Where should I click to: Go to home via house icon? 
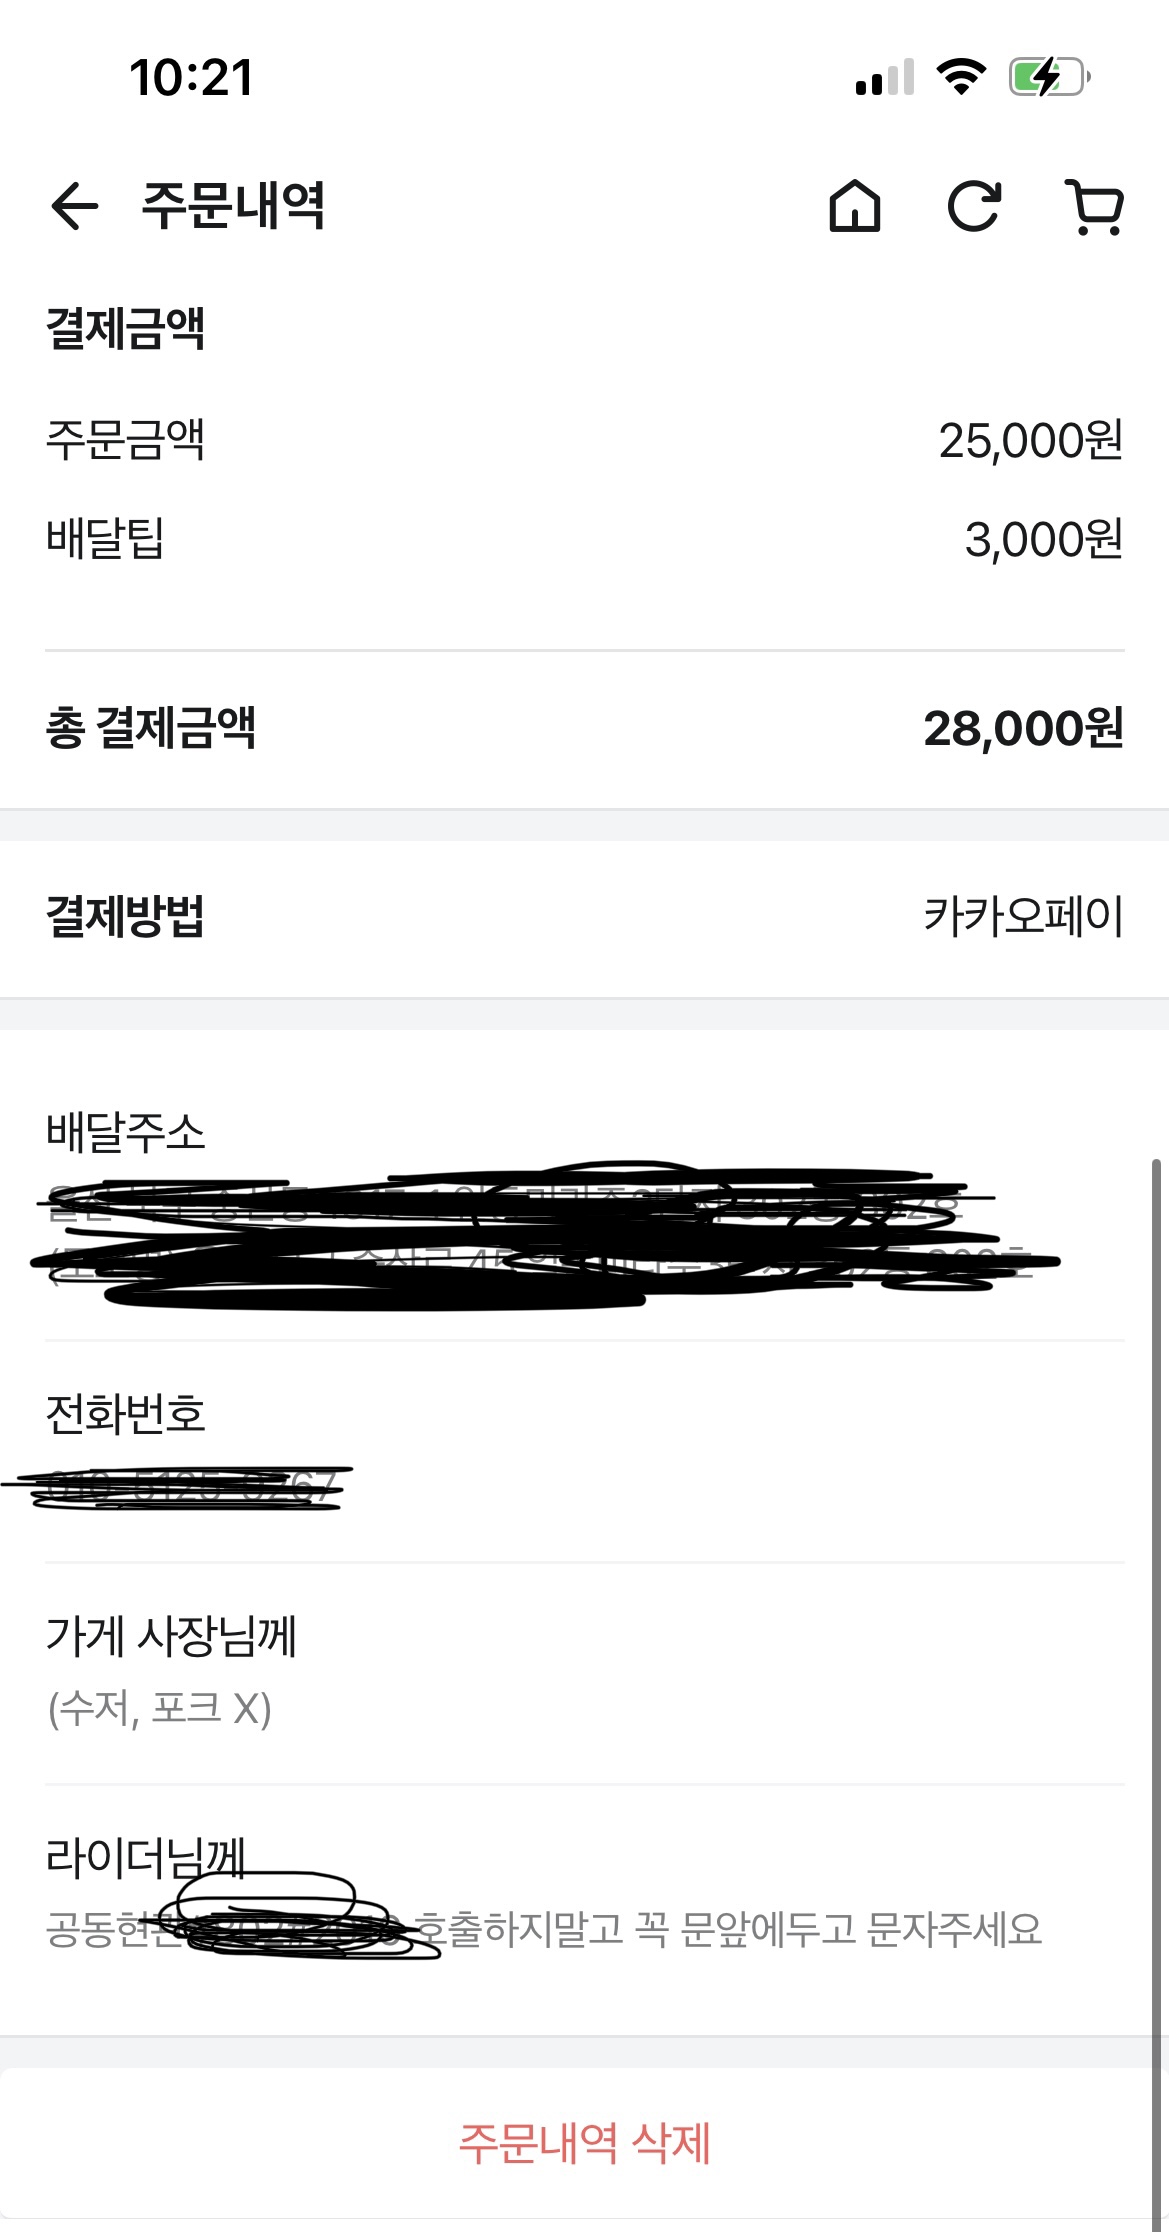pos(855,207)
